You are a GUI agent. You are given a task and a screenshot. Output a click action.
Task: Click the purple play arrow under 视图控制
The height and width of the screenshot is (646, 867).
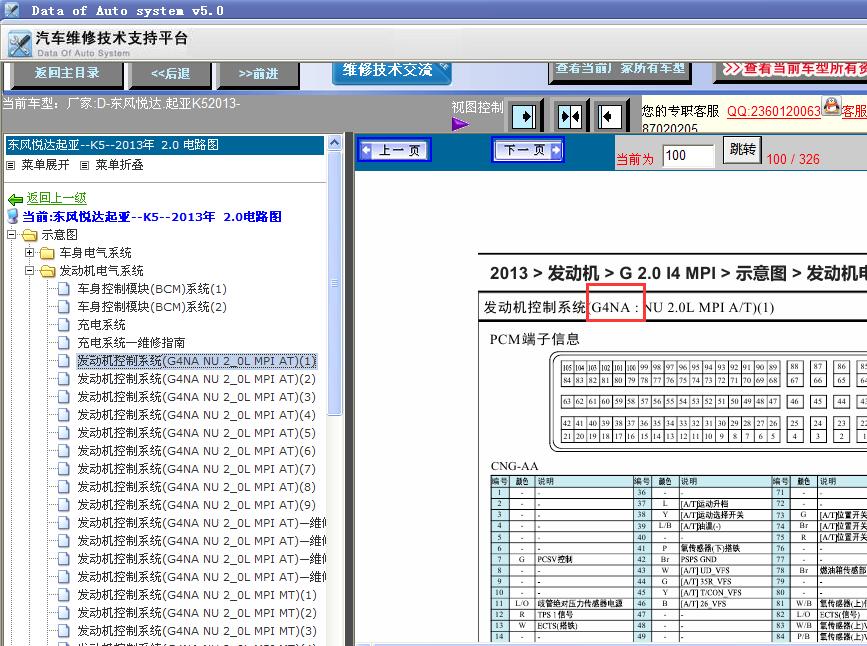tap(460, 124)
